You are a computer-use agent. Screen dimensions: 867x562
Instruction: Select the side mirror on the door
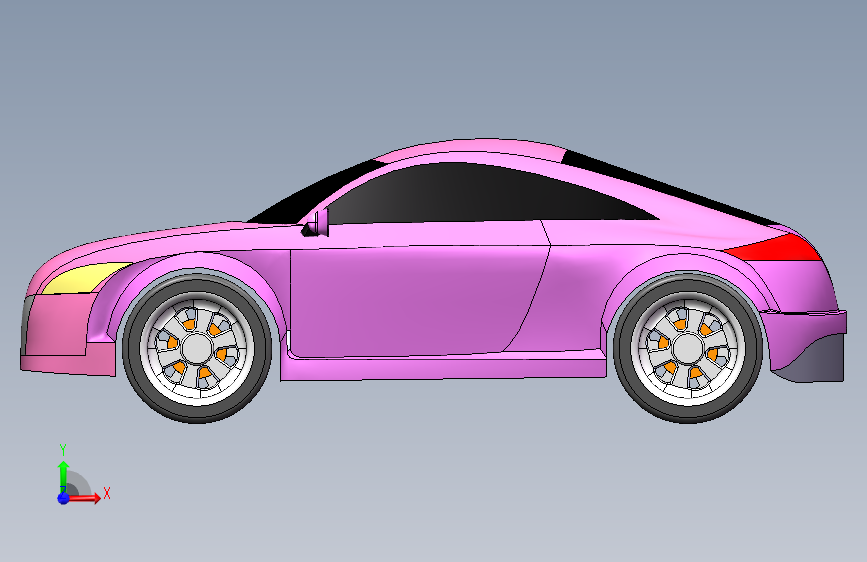coord(316,224)
